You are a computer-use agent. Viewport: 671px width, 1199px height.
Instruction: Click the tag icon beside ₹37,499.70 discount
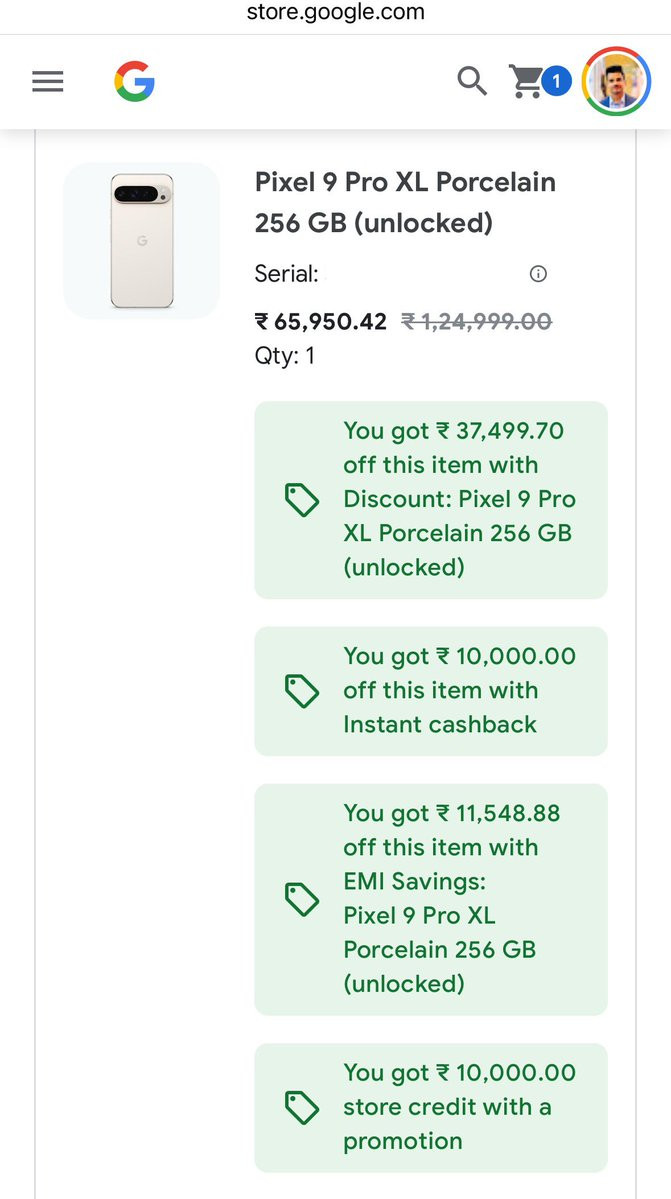point(302,499)
